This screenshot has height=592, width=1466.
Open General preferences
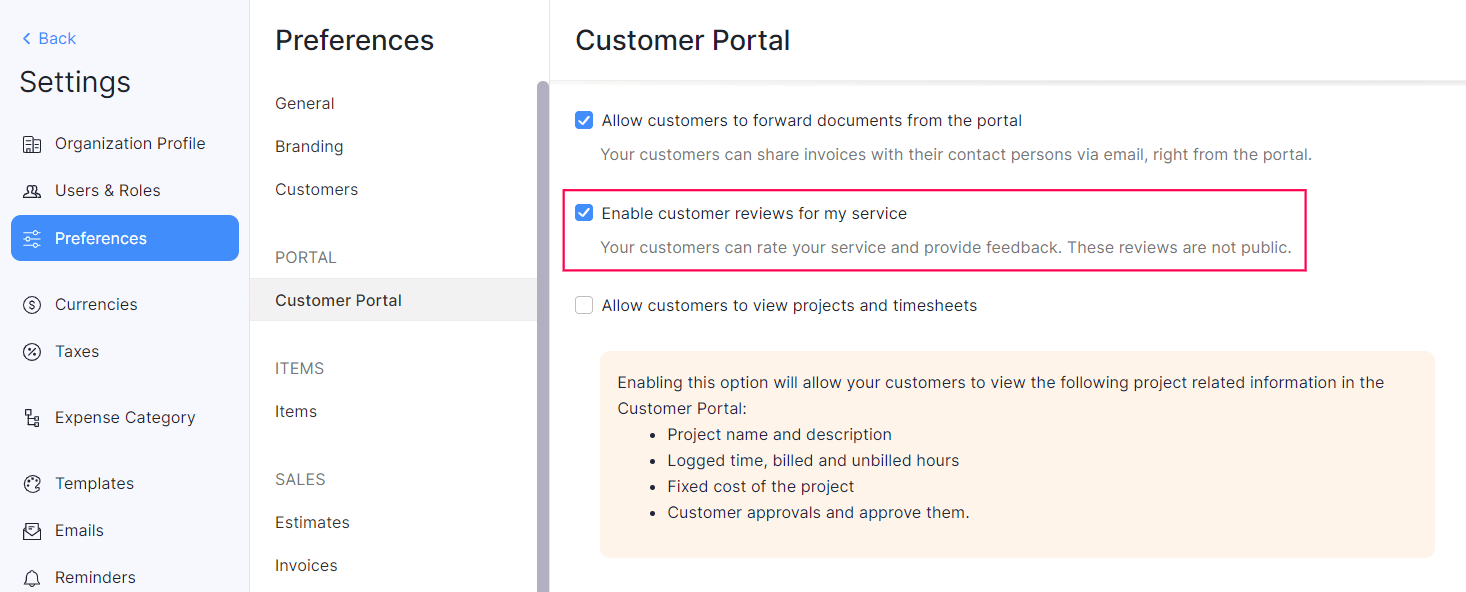coord(305,104)
